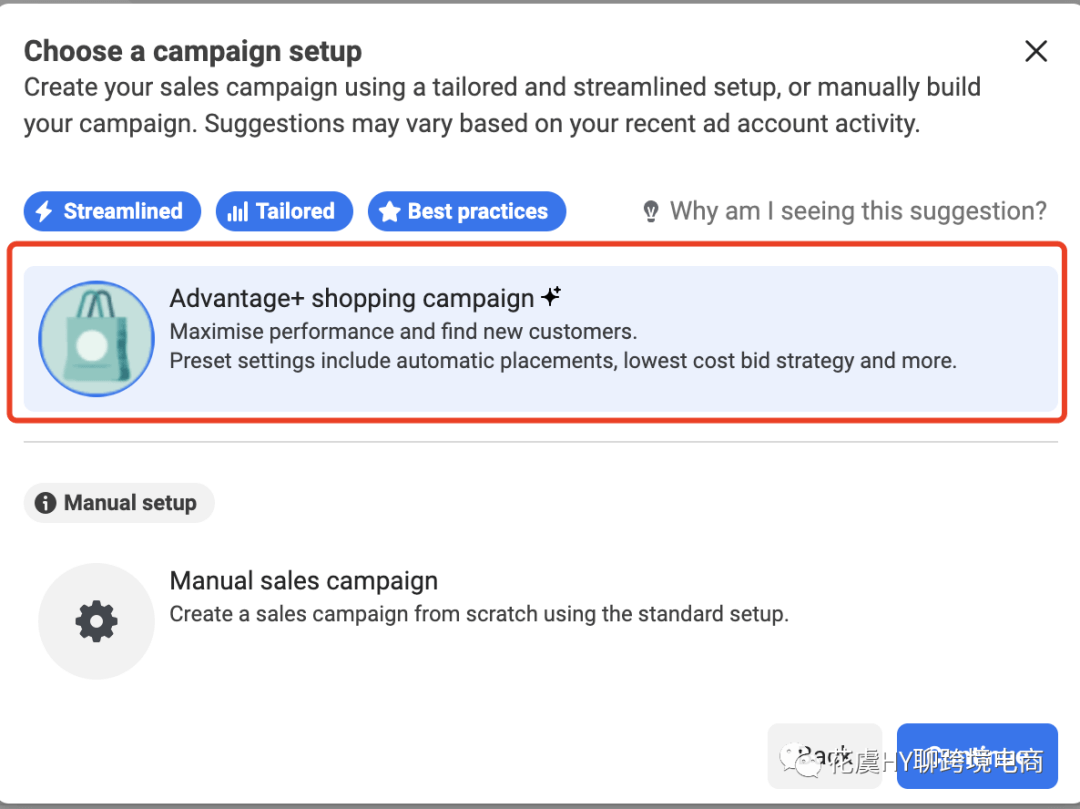Click the info icon on Manual setup
This screenshot has width=1080, height=809.
click(45, 503)
